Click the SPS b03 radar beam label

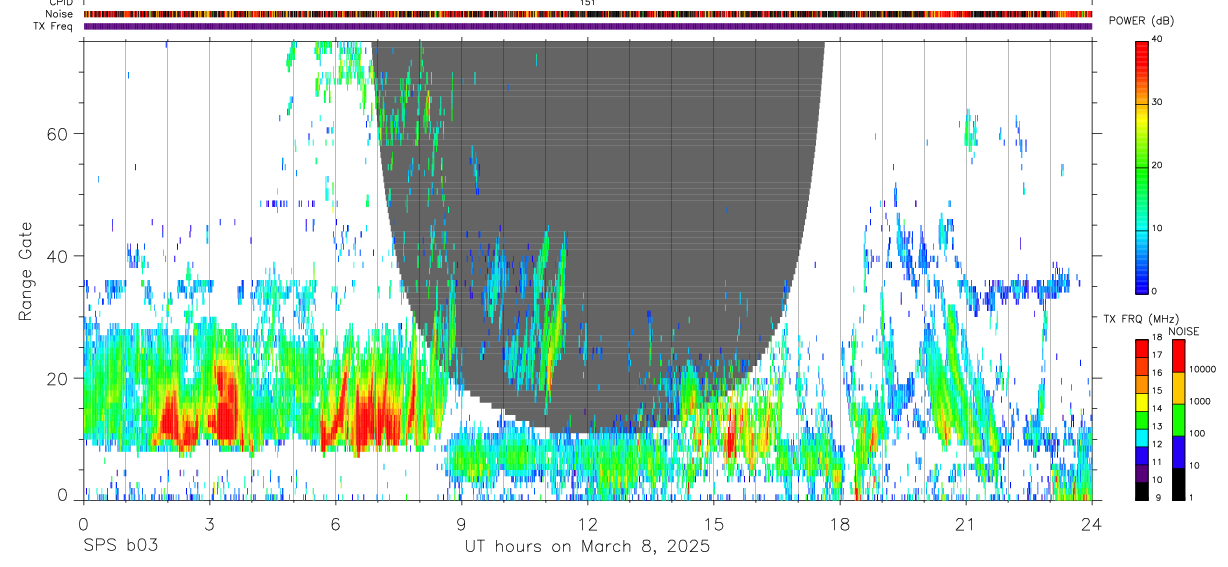click(x=120, y=547)
